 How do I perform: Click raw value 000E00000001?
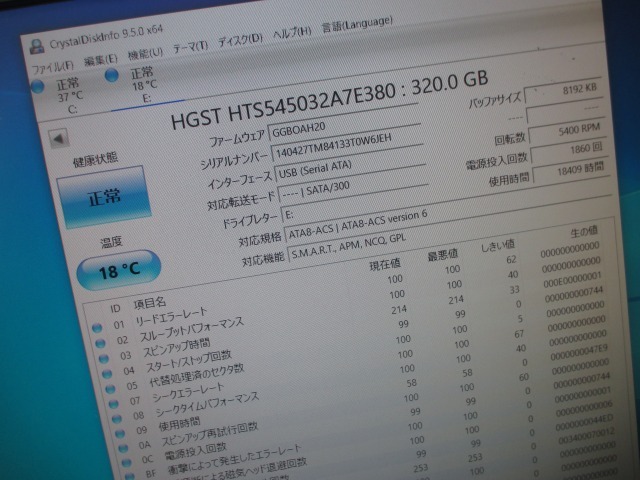[572, 280]
